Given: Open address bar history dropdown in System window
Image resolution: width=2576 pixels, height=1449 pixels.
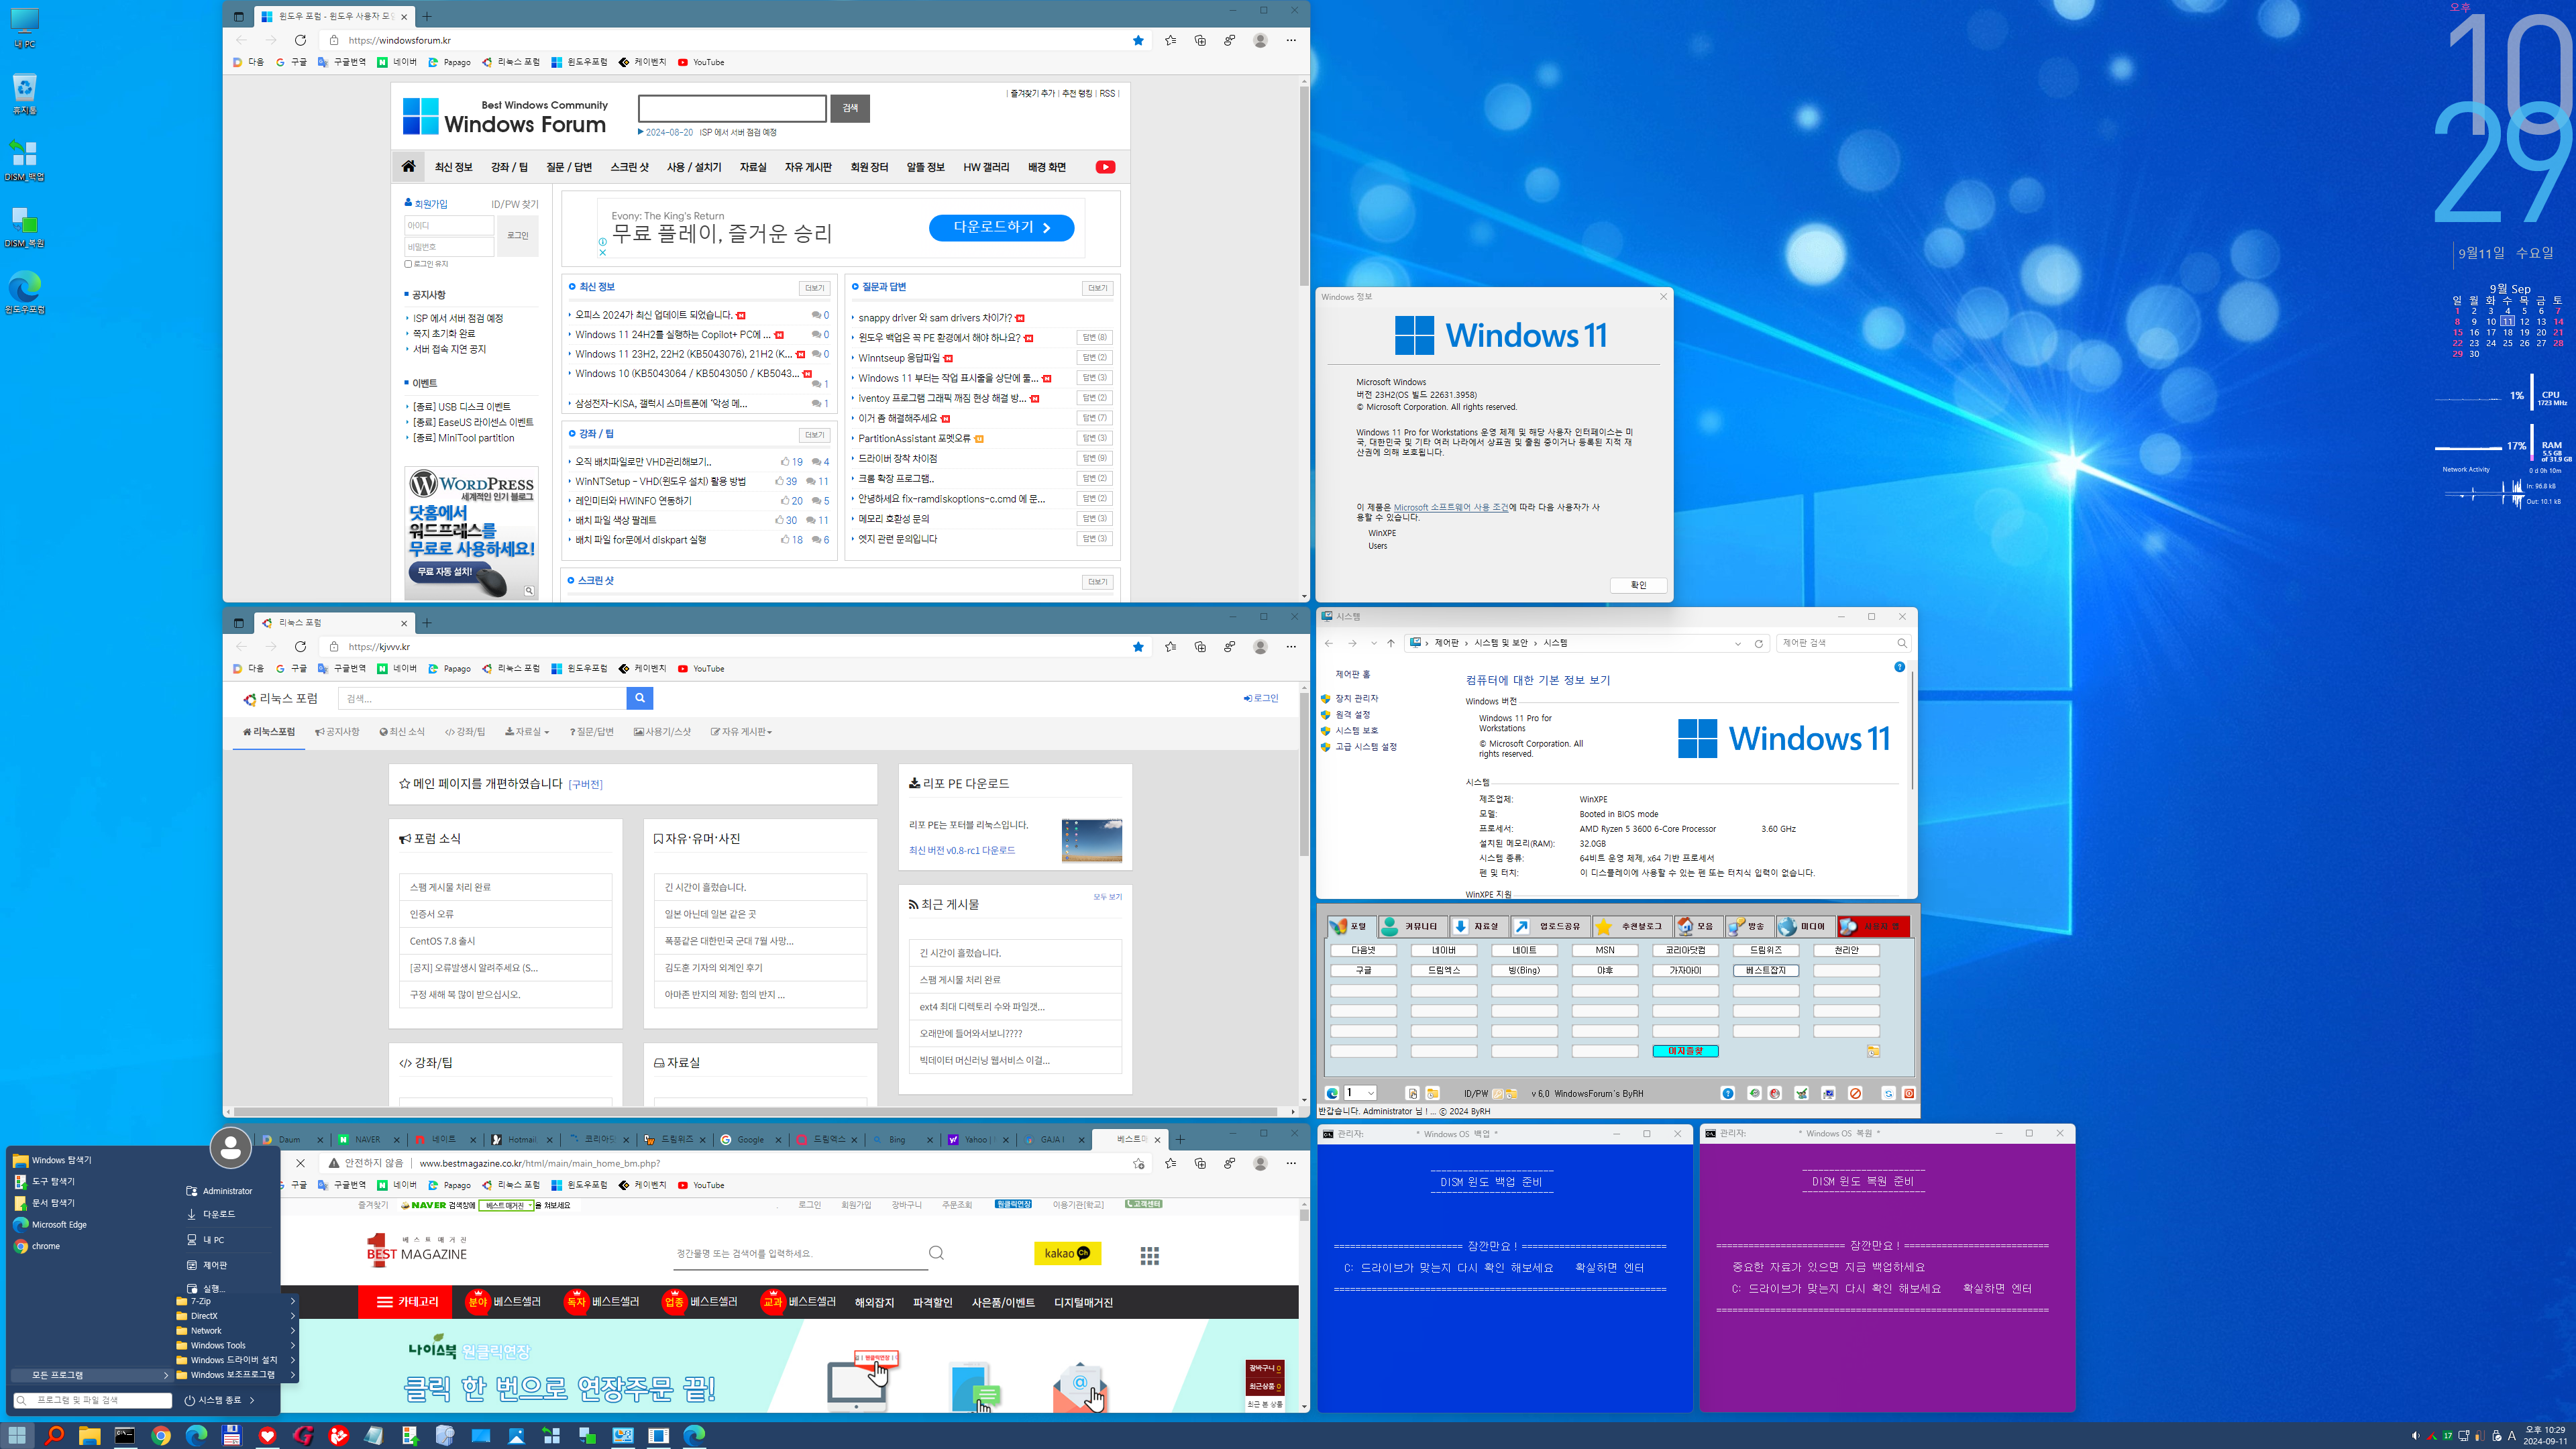Looking at the screenshot, I should click(x=1738, y=643).
